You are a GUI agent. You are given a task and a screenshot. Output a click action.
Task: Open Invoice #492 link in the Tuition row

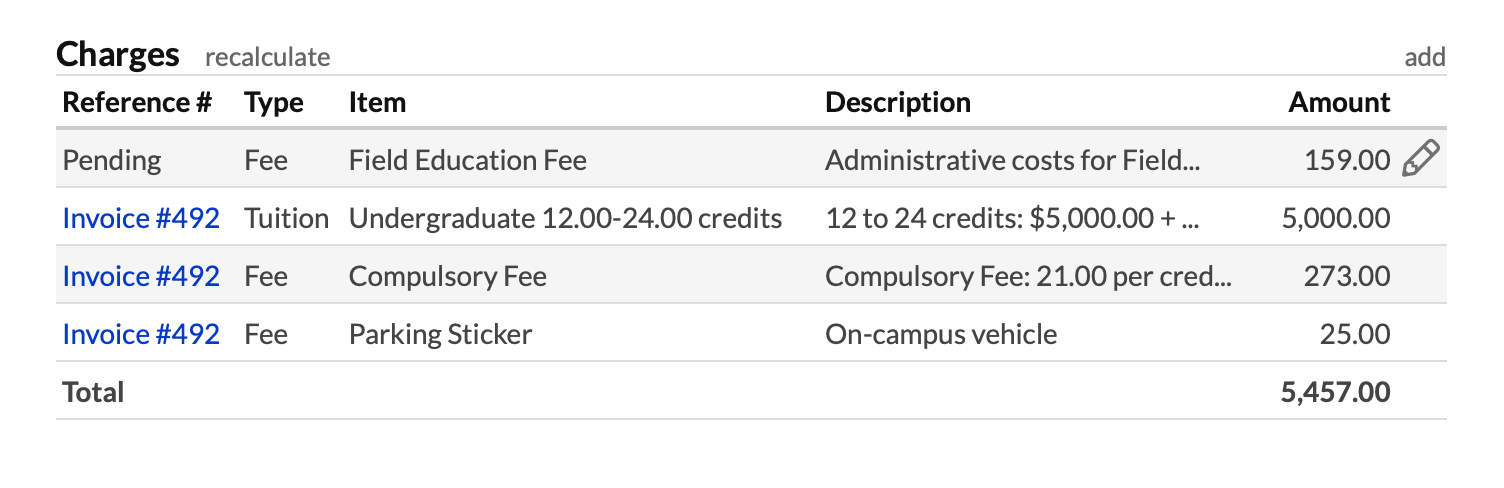(141, 218)
